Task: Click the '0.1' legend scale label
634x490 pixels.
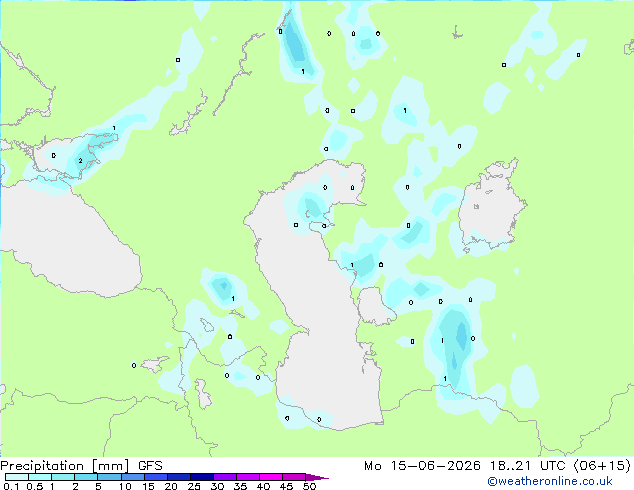Action: (x=11, y=486)
